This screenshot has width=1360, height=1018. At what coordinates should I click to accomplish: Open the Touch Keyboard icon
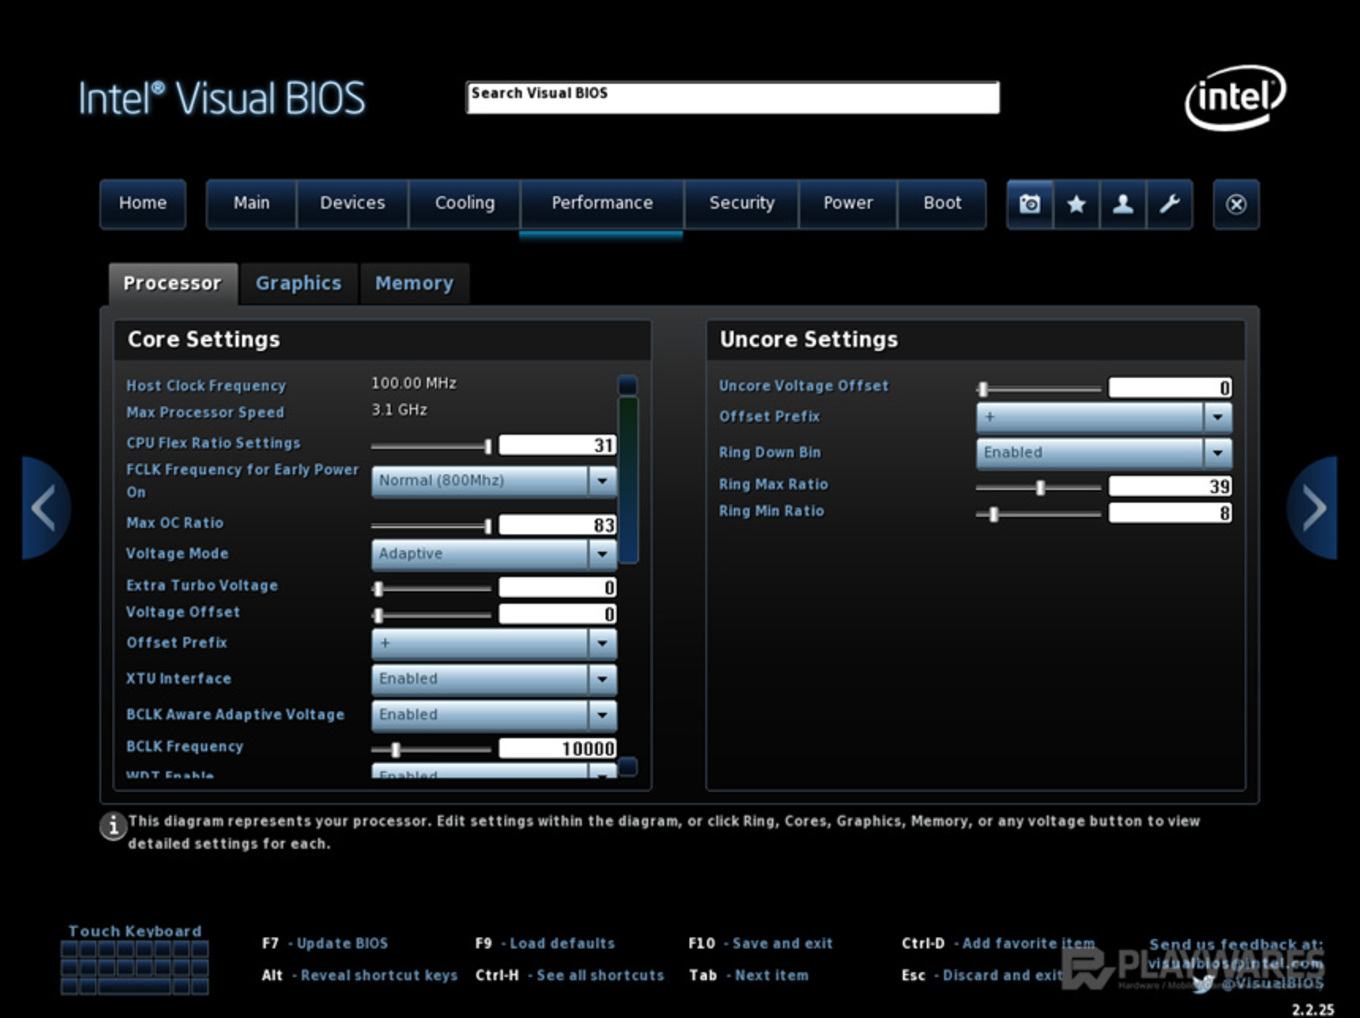[135, 966]
